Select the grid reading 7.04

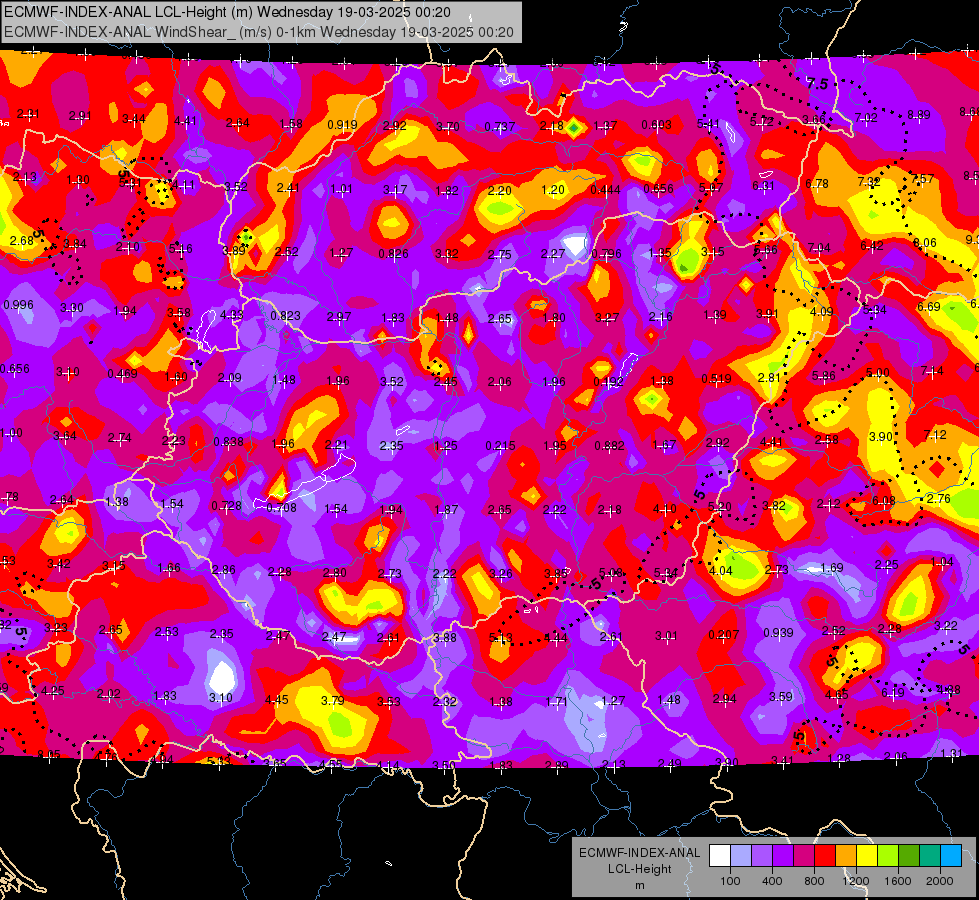(x=819, y=248)
